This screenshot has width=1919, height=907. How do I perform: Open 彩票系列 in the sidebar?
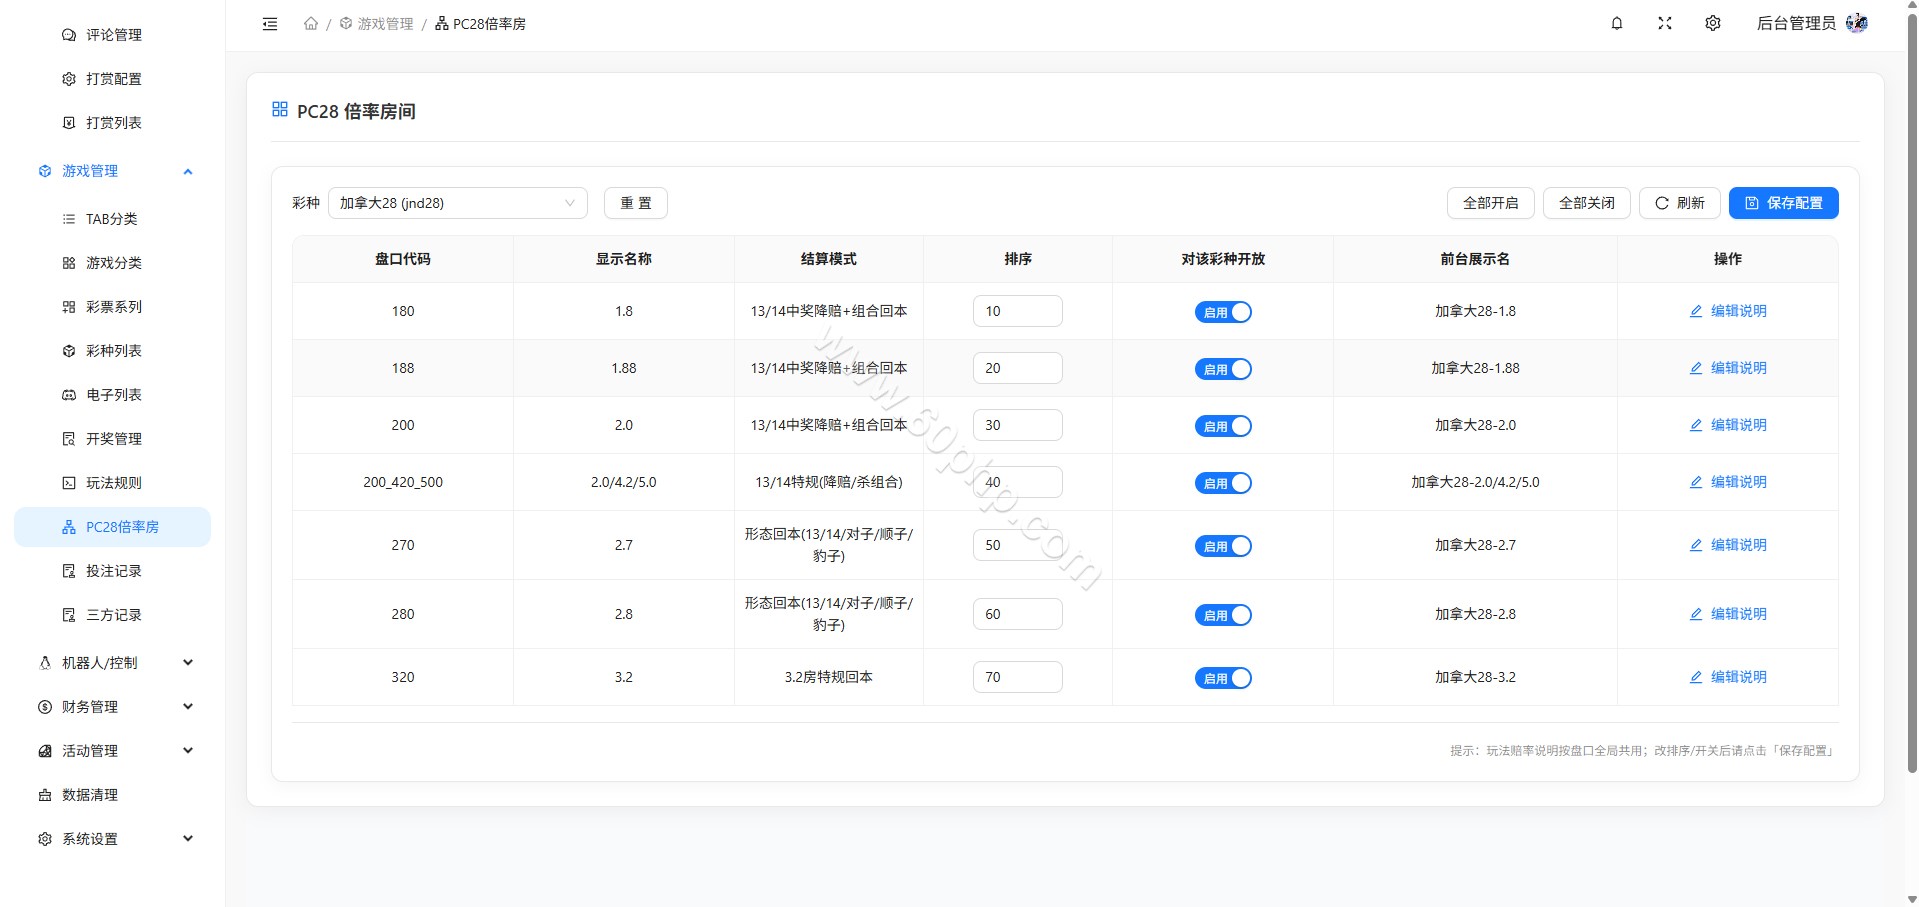point(114,307)
